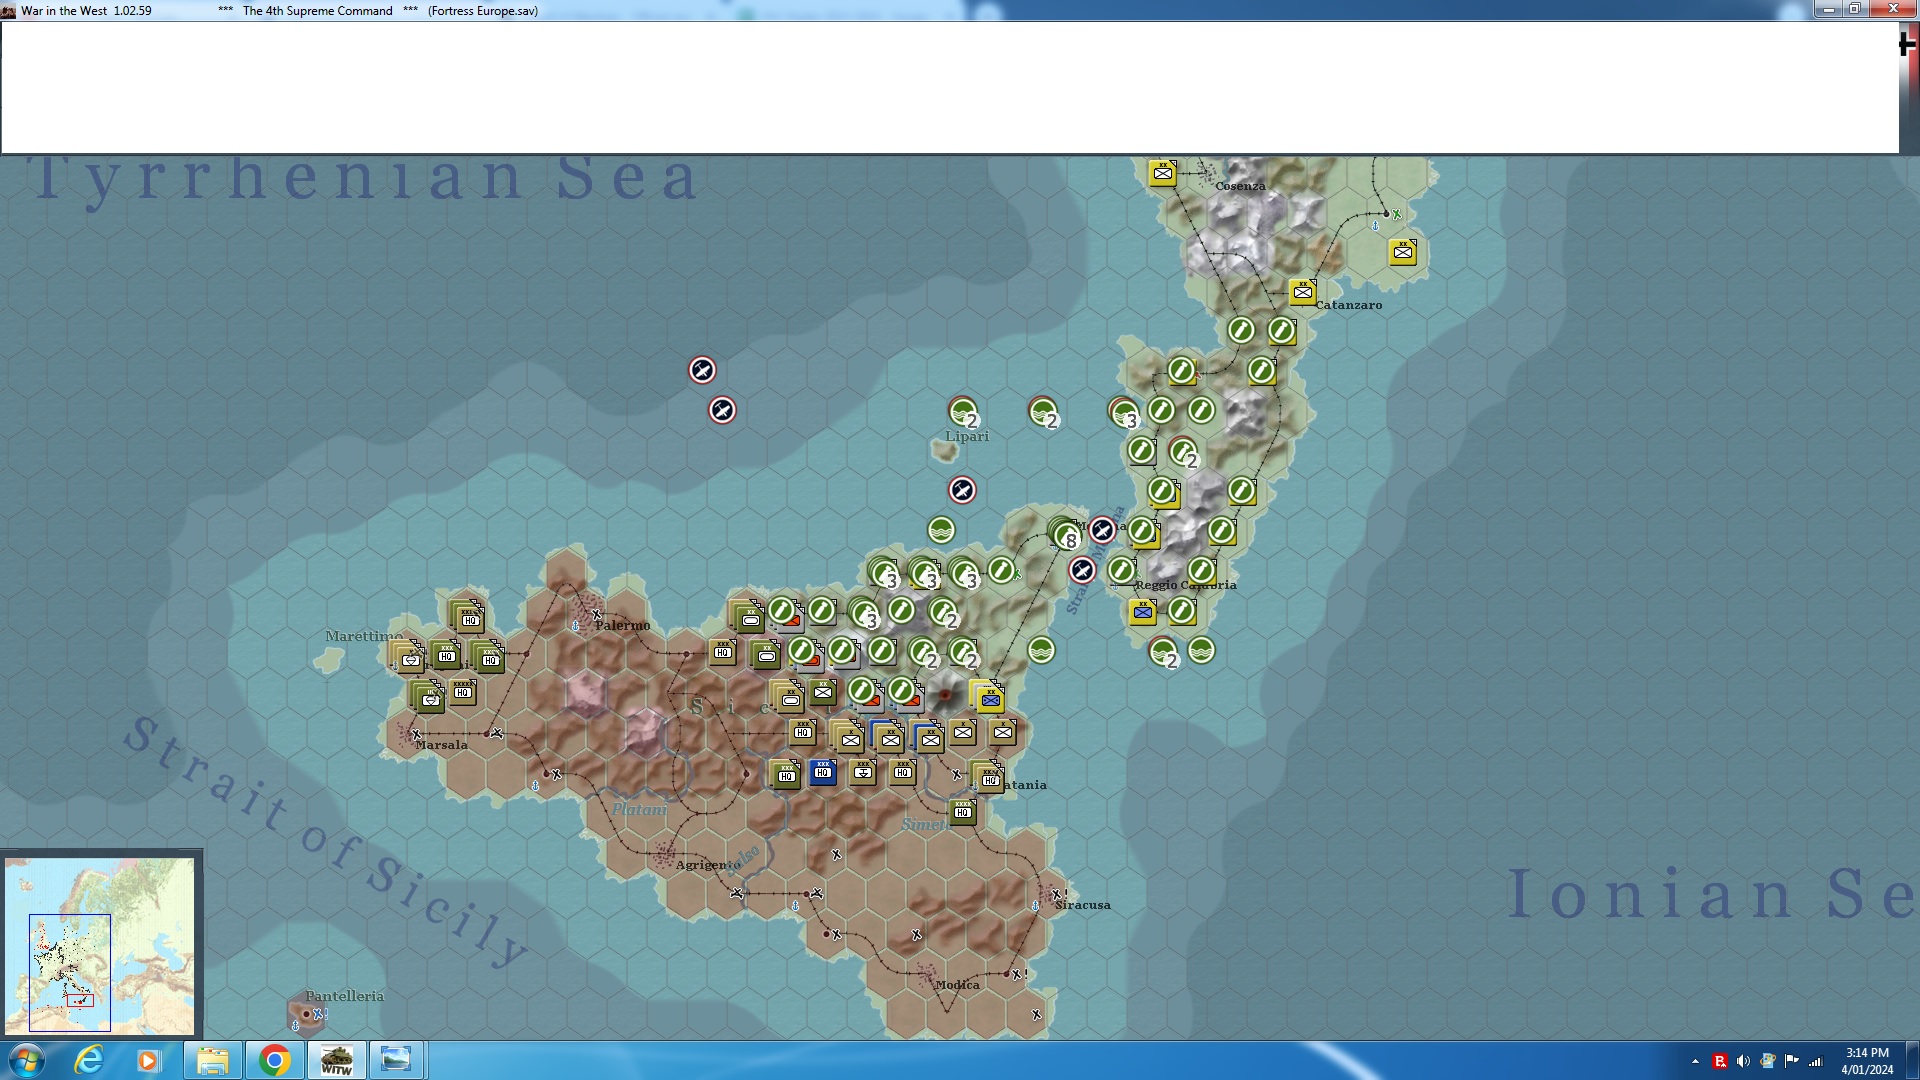This screenshot has height=1080, width=1920.
Task: Expand the hidden system tray icons
Action: [x=1695, y=1061]
